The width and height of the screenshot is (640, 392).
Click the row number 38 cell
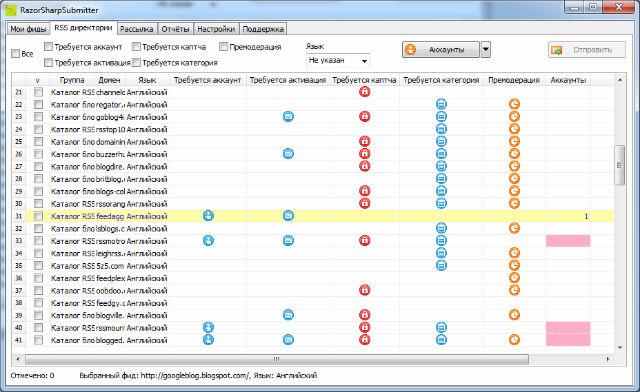click(x=19, y=303)
